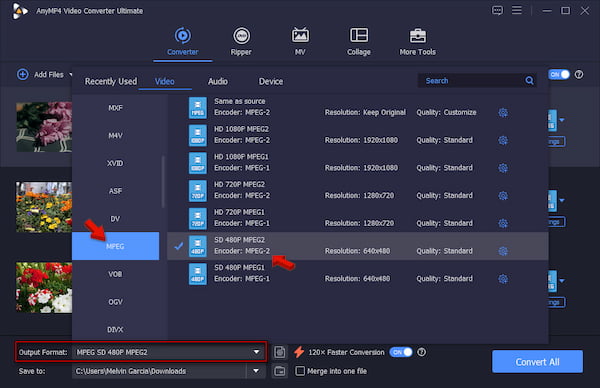Open settings gear for Same as source

(503, 112)
